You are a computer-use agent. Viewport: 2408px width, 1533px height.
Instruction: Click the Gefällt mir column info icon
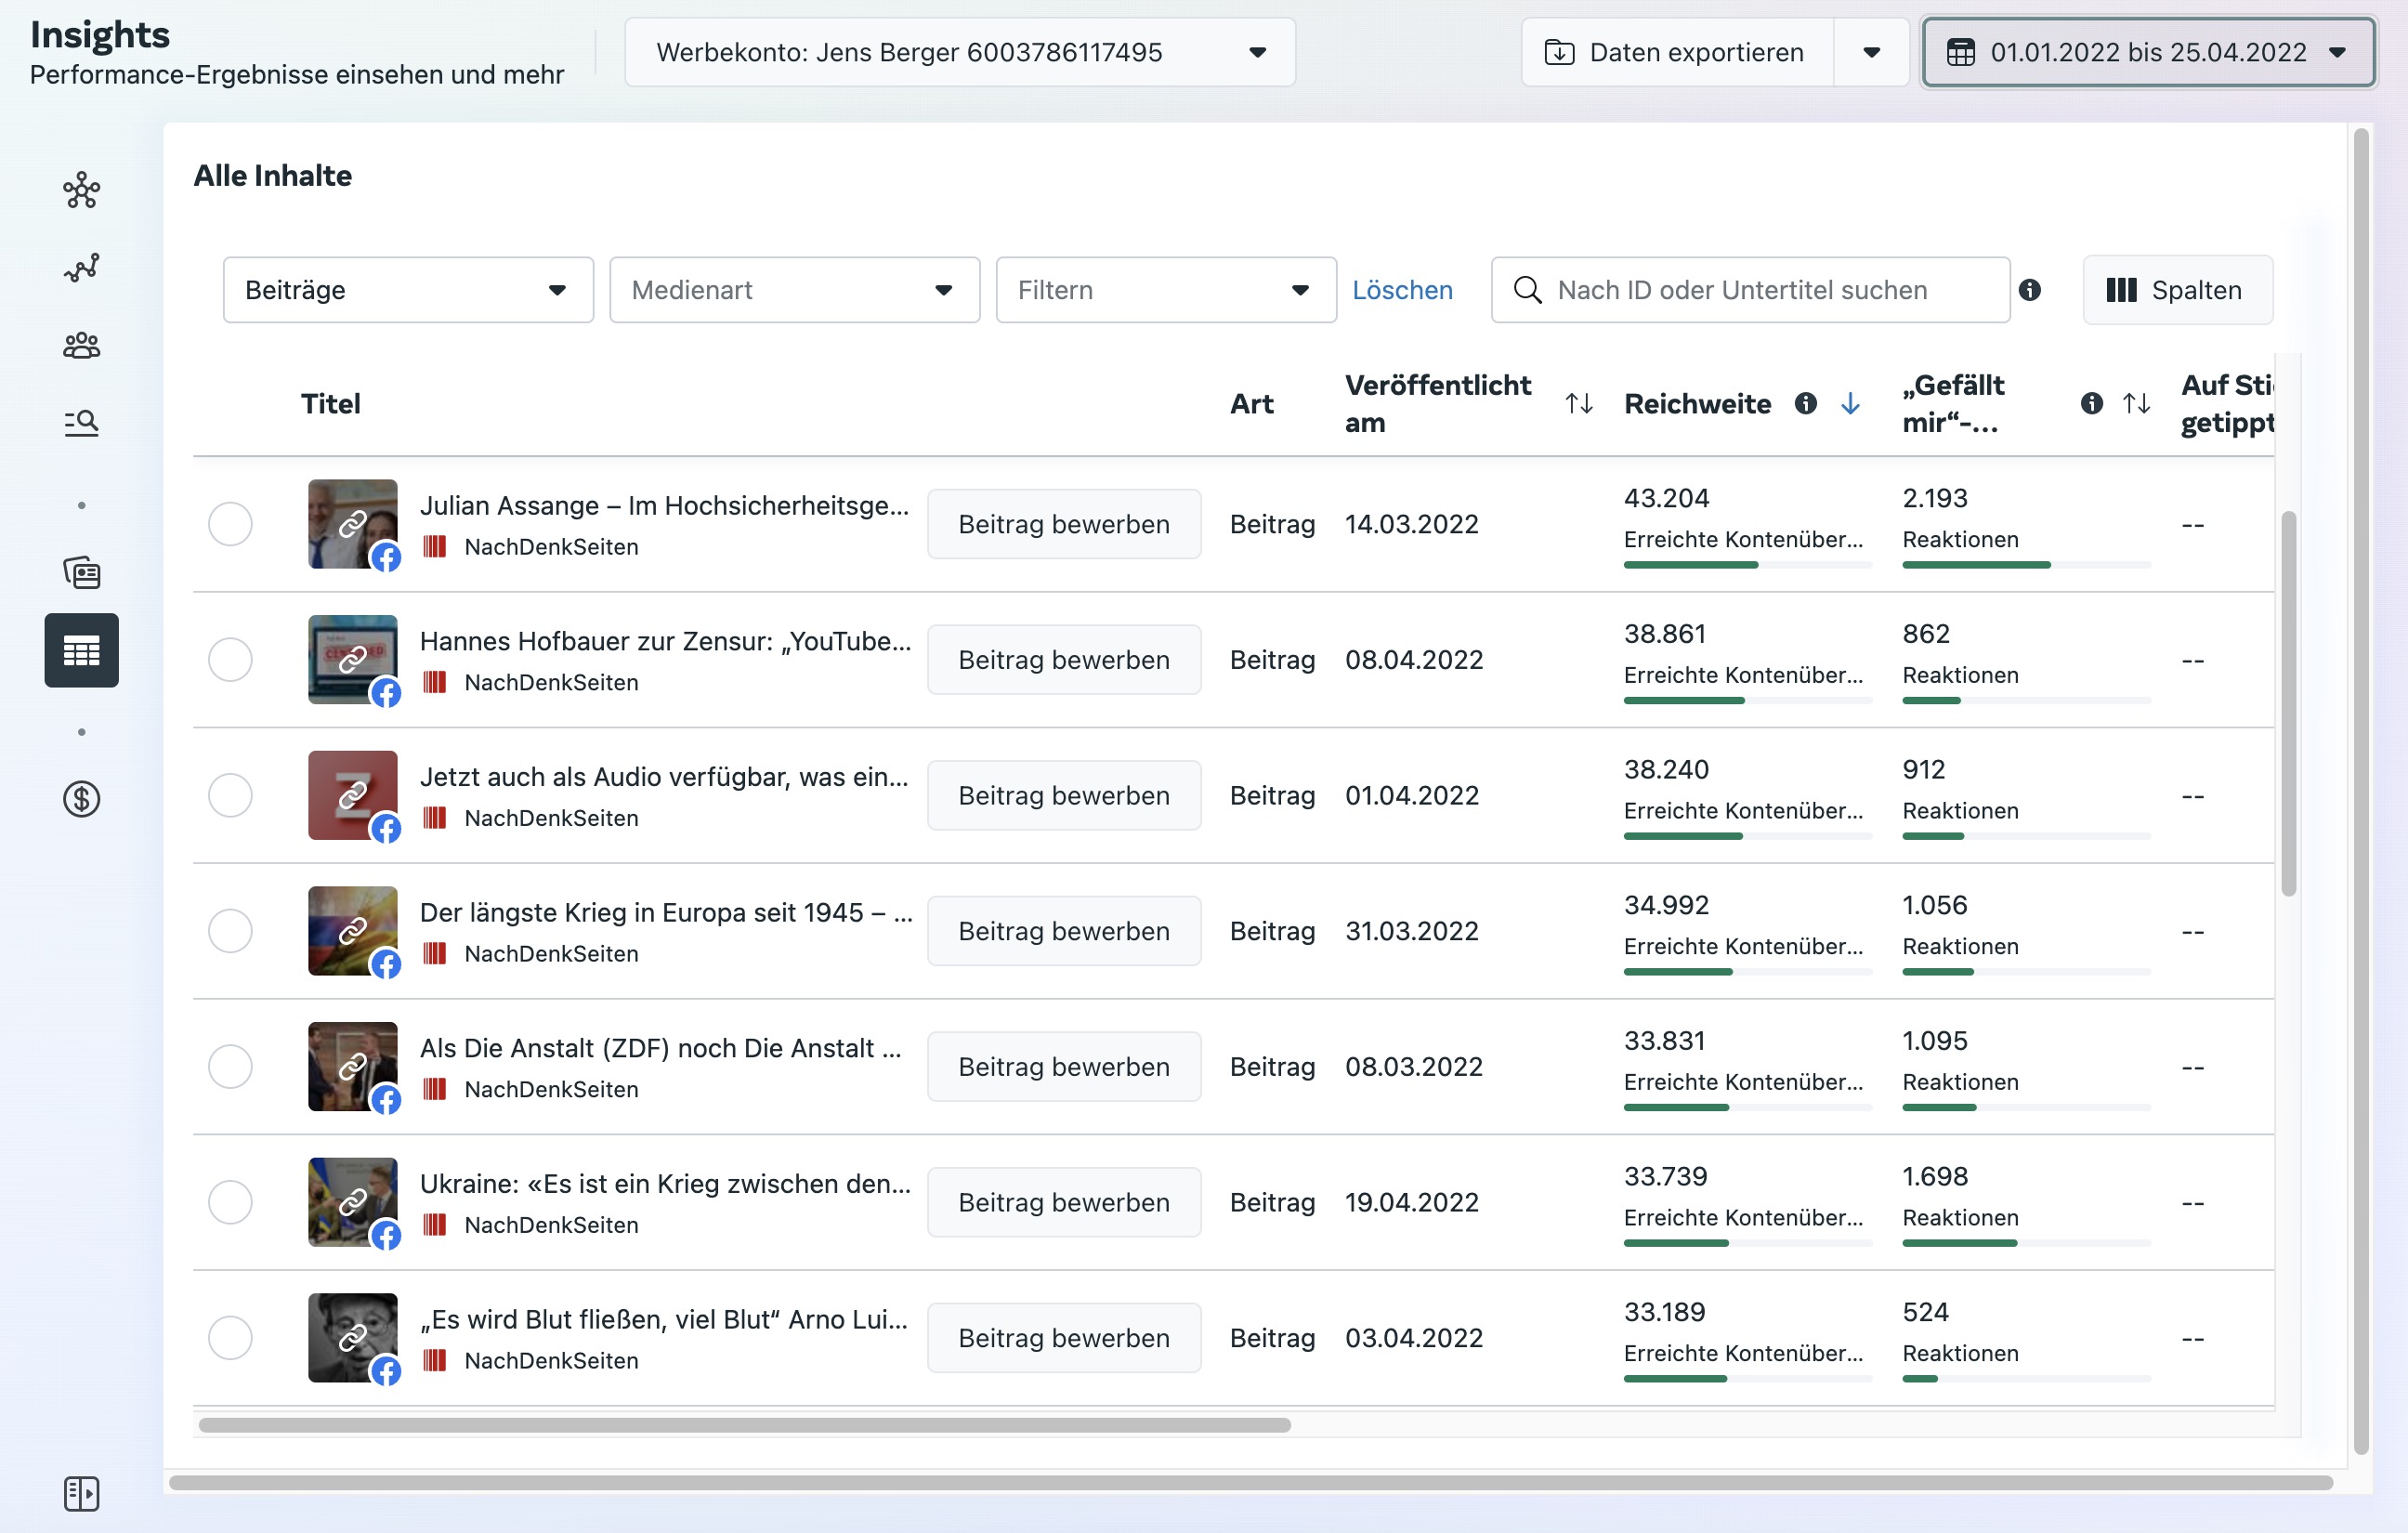pos(2091,403)
